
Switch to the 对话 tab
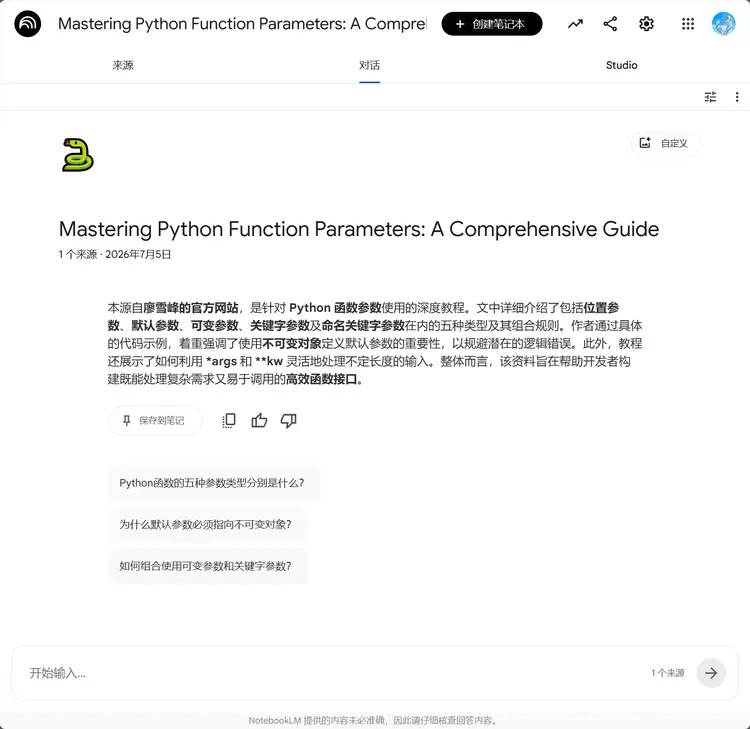[x=369, y=65]
